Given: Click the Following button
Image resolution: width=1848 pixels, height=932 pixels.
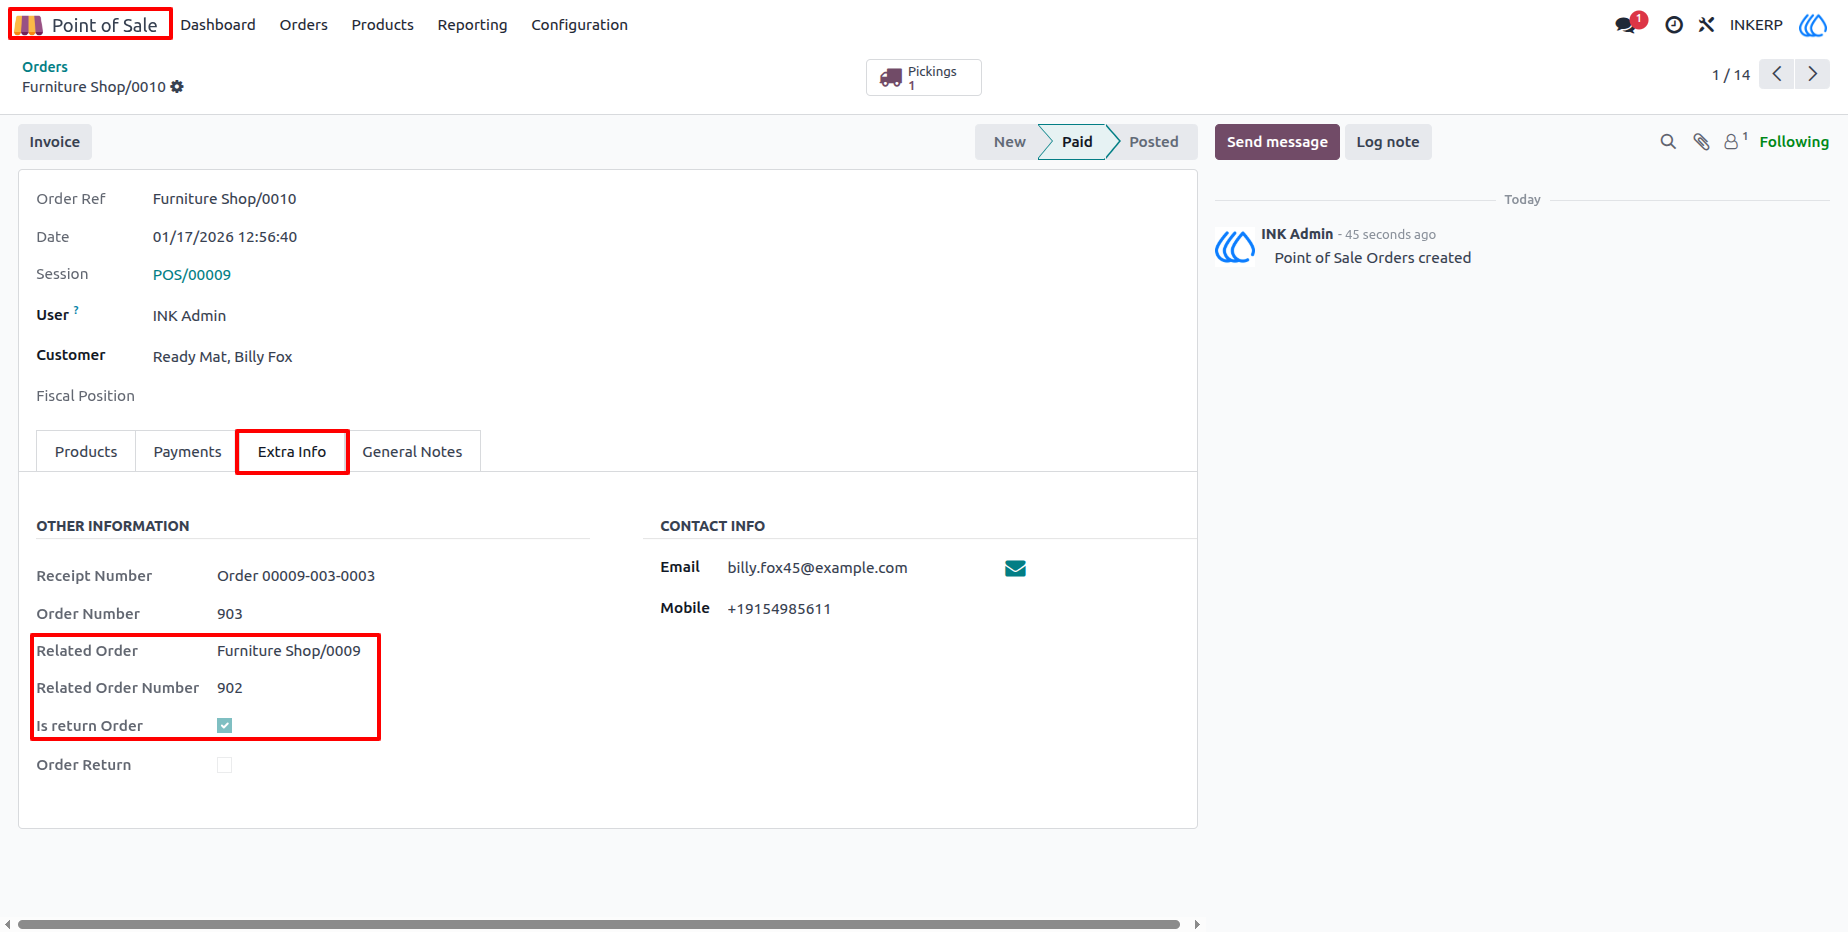Looking at the screenshot, I should click(x=1794, y=142).
